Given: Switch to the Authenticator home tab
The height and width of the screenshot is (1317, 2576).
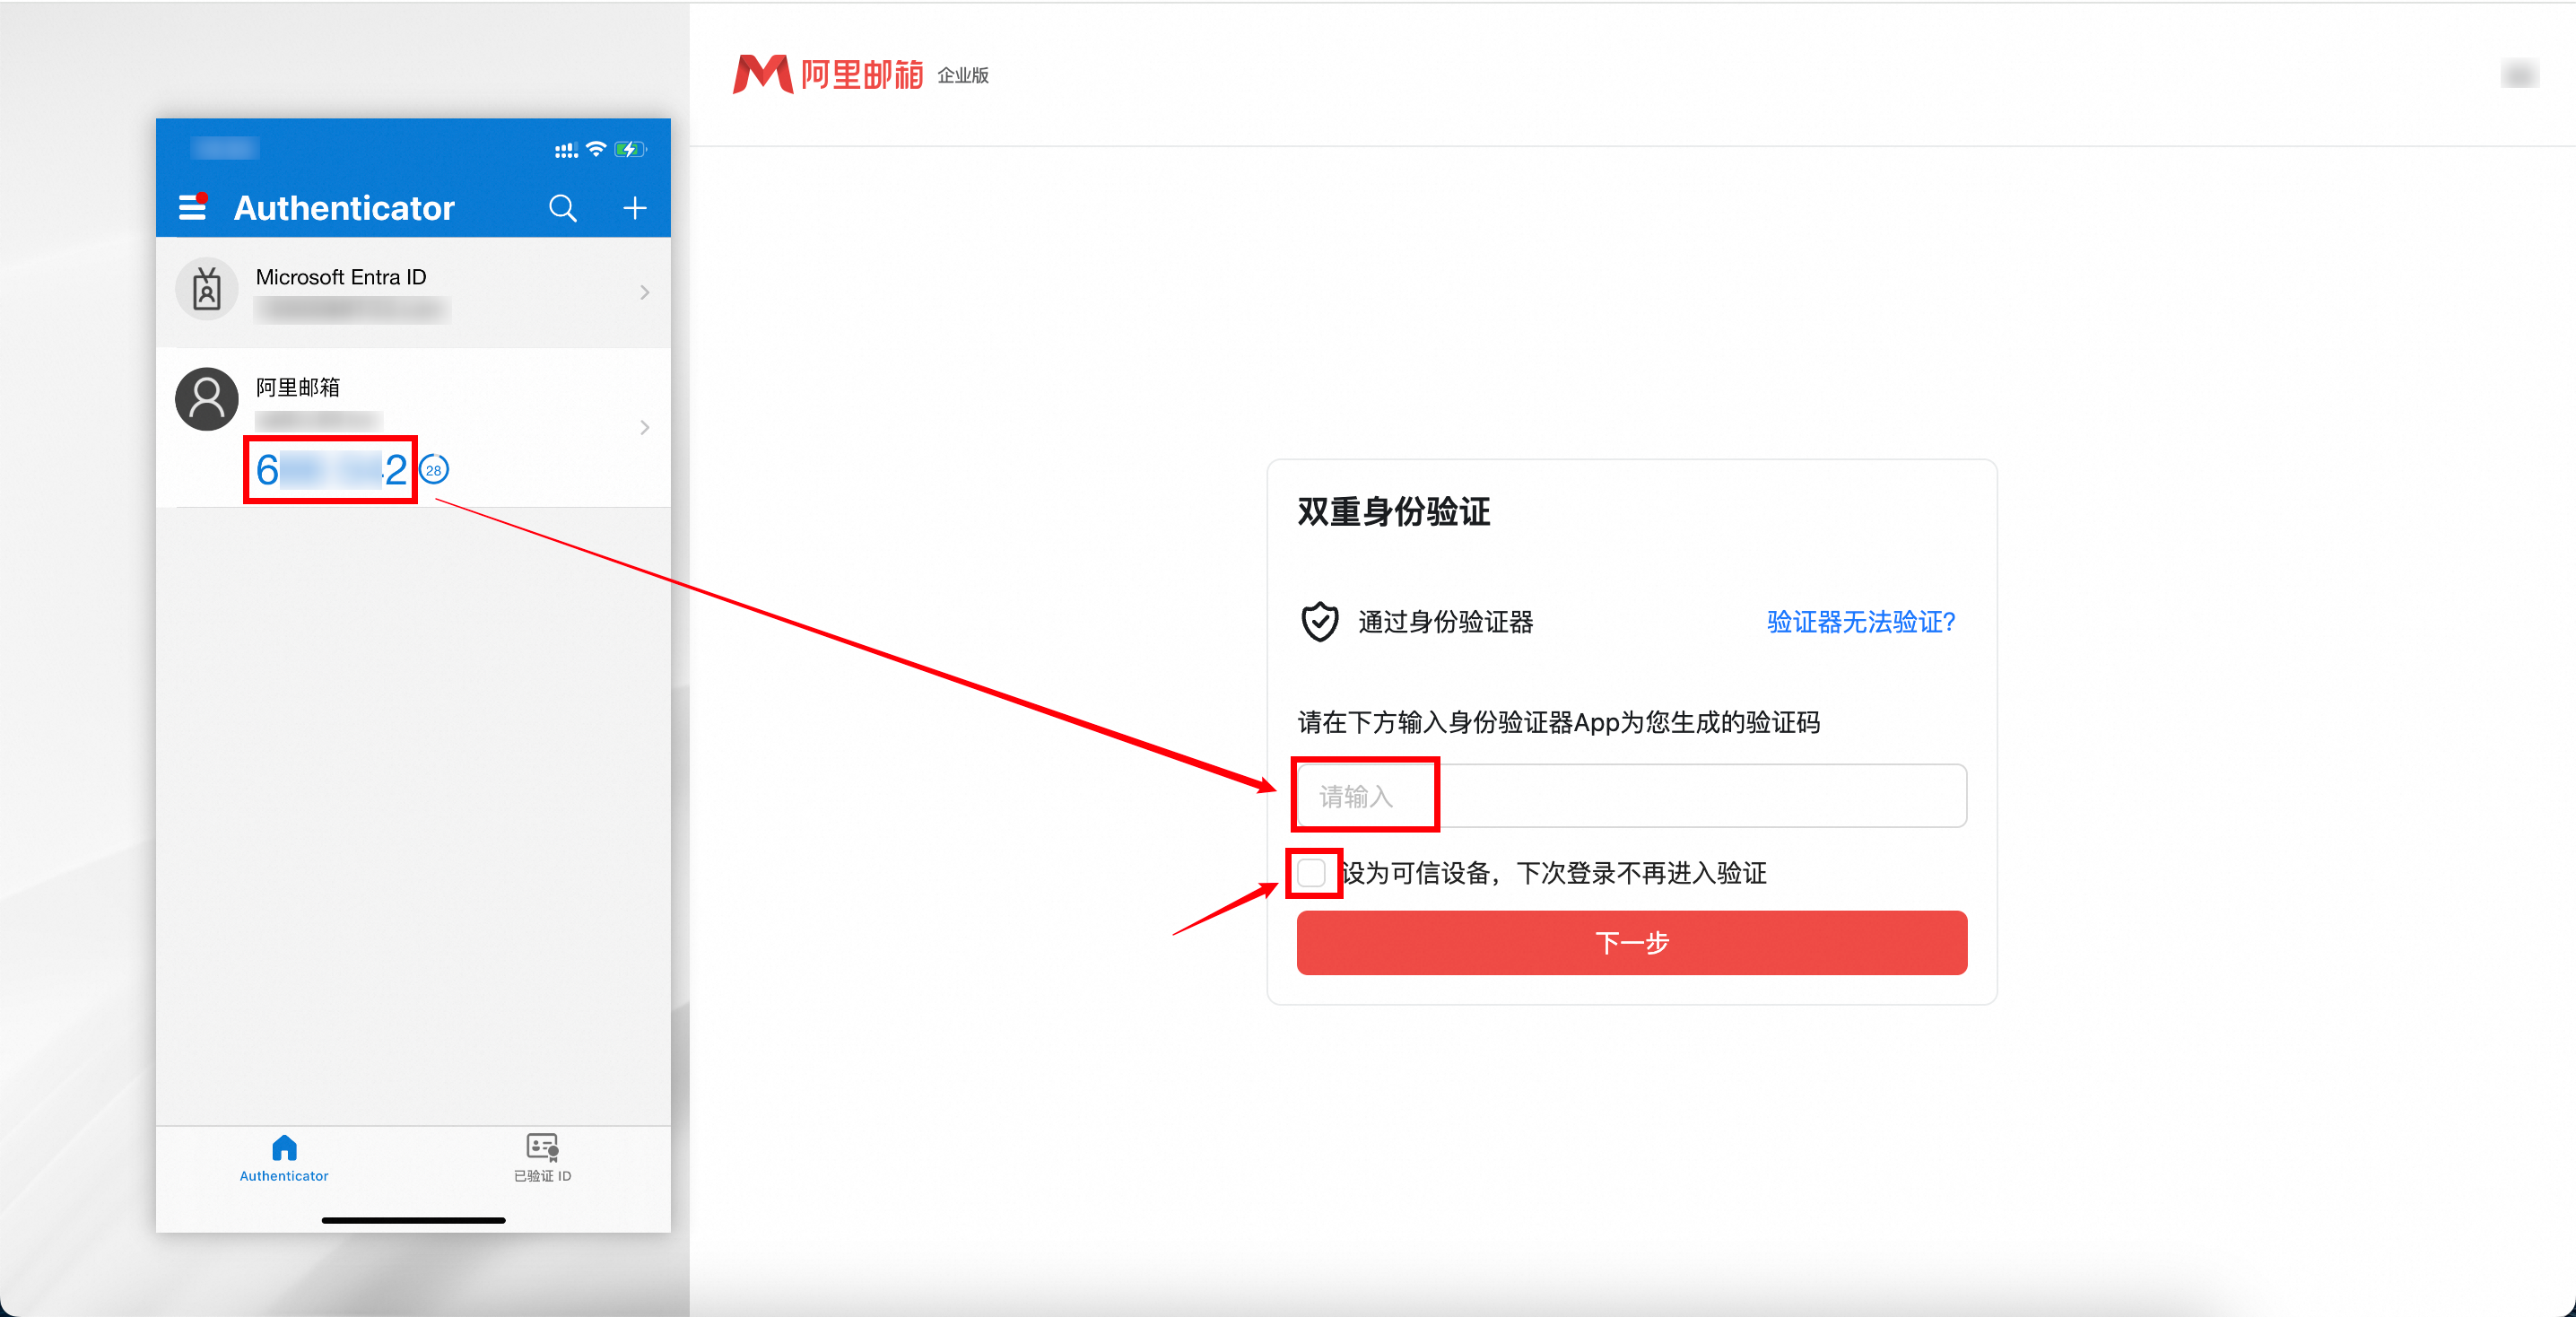Looking at the screenshot, I should (x=284, y=1157).
